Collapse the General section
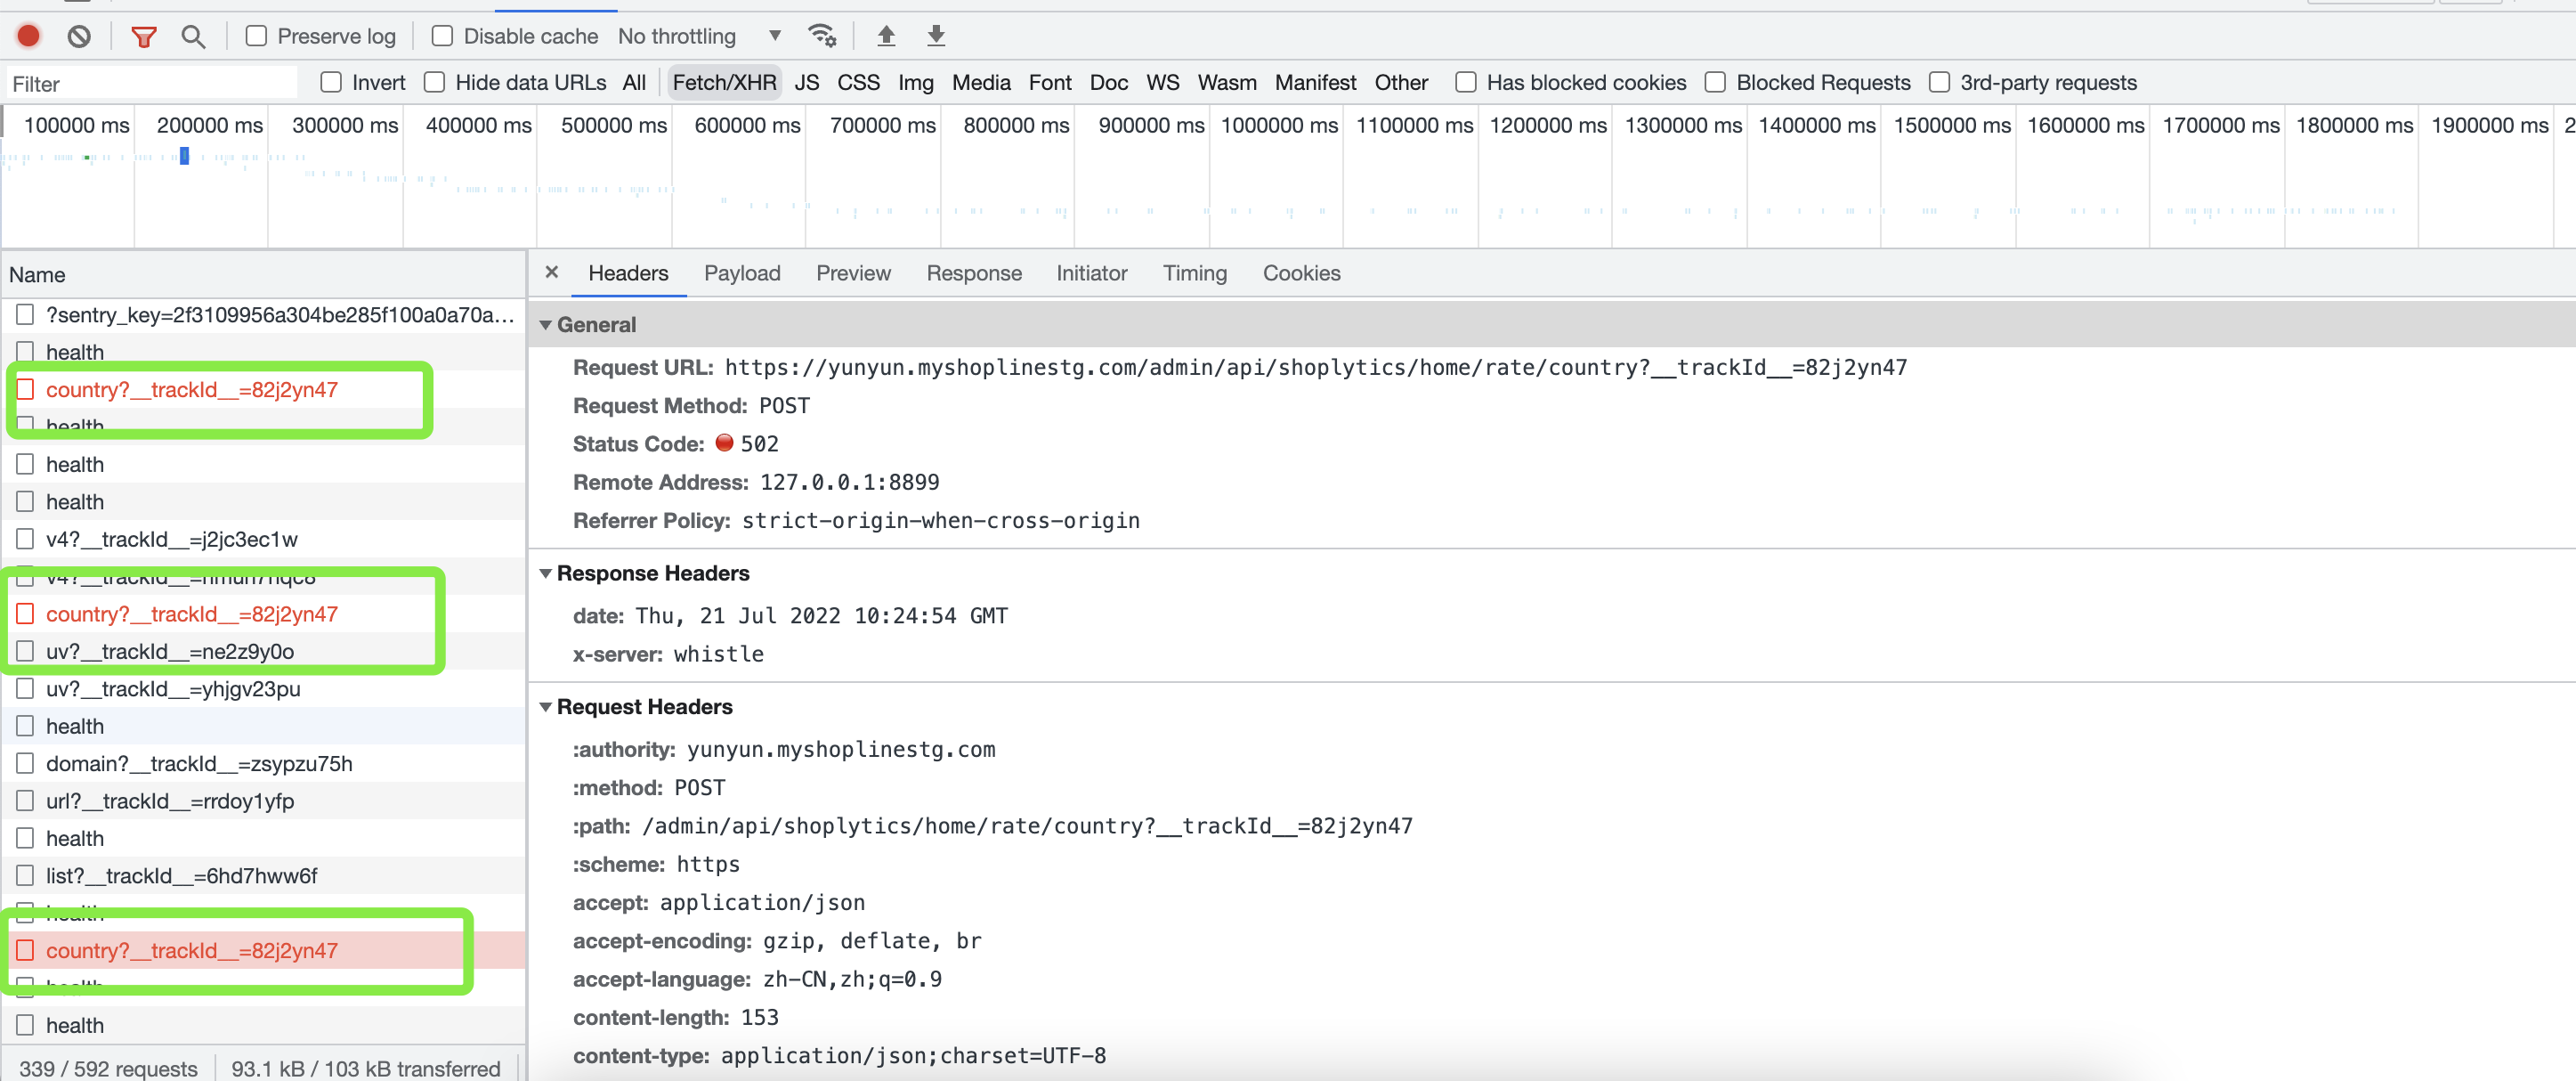 click(546, 325)
